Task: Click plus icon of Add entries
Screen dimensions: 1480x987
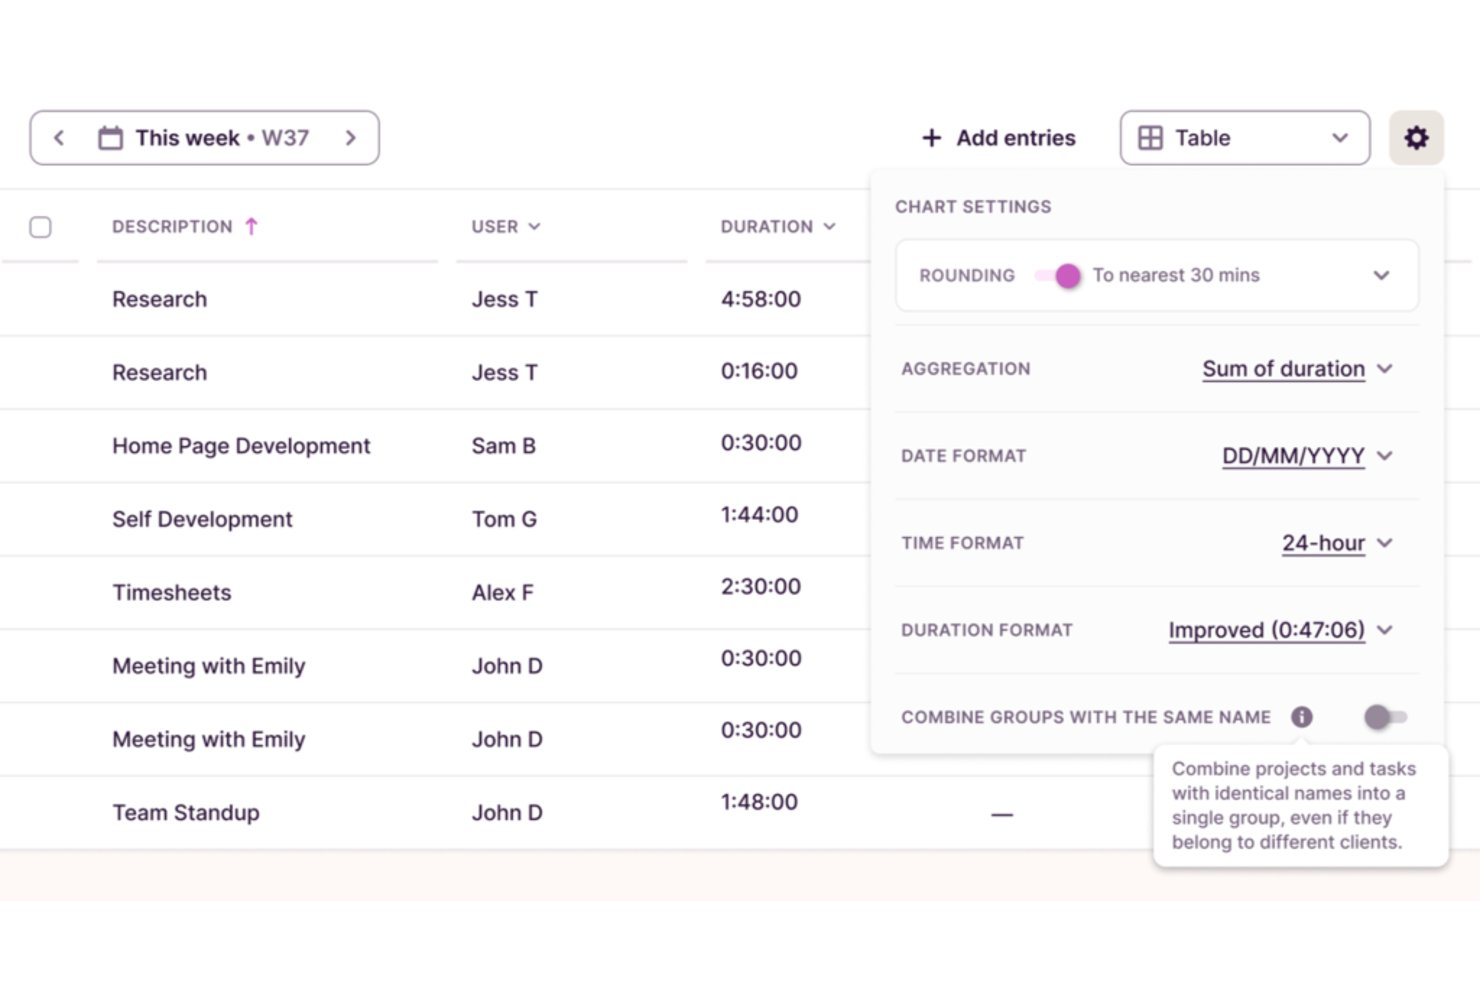Action: [931, 138]
